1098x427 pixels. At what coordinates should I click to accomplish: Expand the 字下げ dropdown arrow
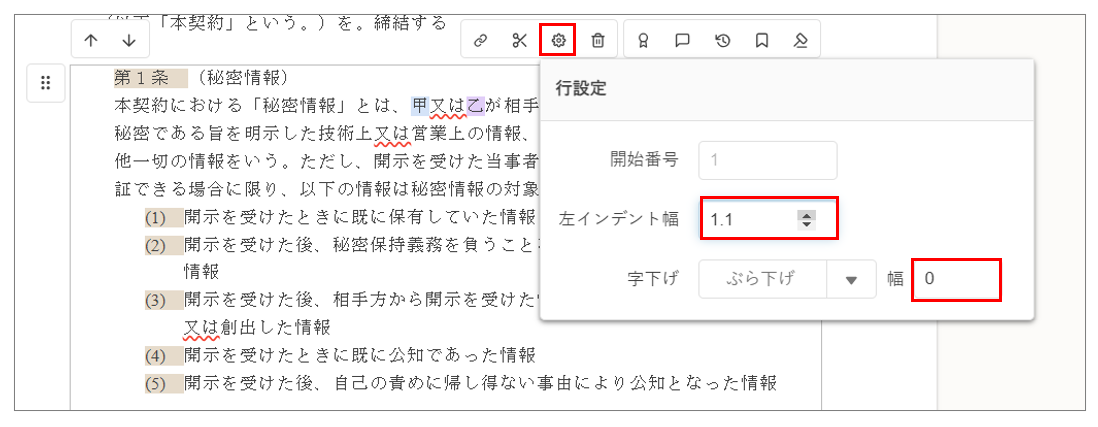[851, 280]
